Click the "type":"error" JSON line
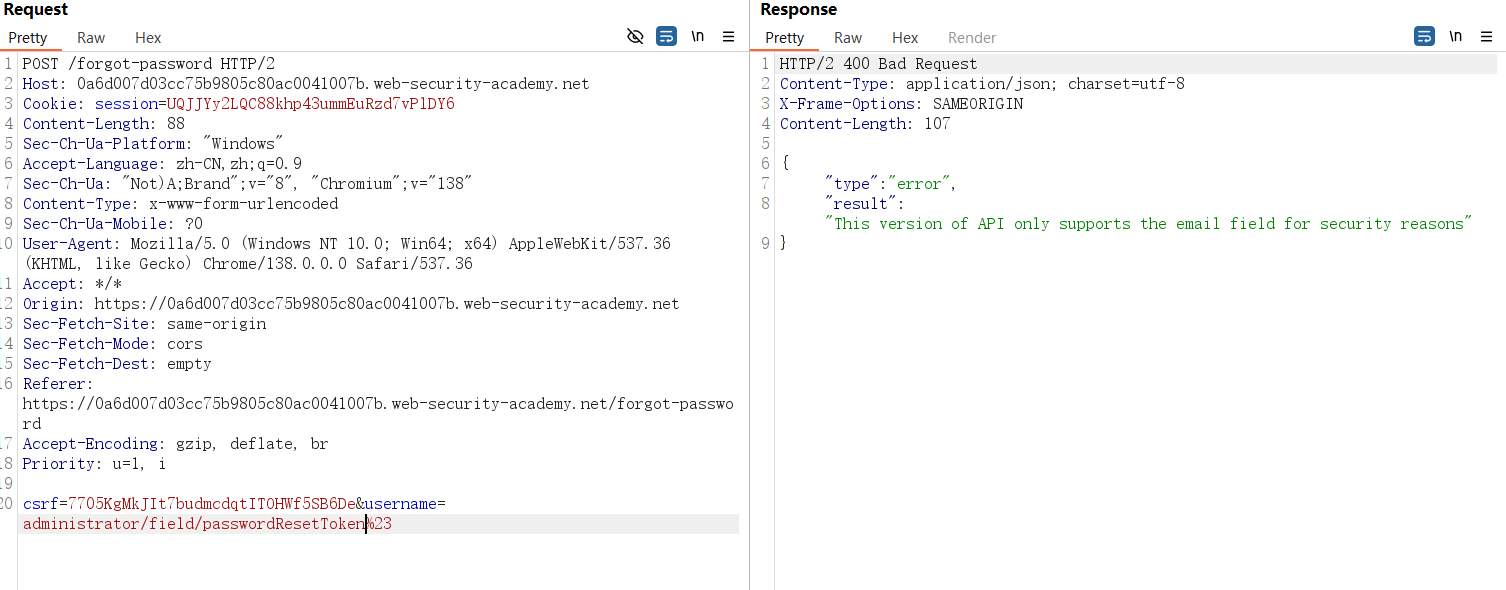The image size is (1506, 590). (x=891, y=184)
